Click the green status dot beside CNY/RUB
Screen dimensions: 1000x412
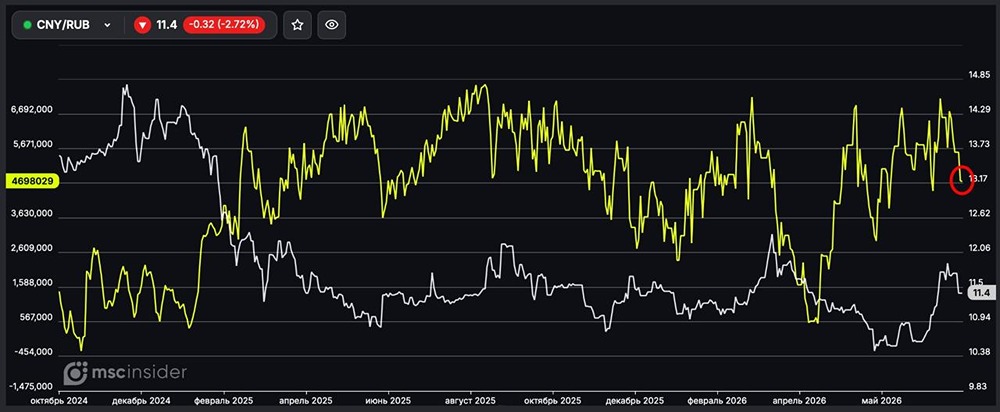[x=27, y=26]
